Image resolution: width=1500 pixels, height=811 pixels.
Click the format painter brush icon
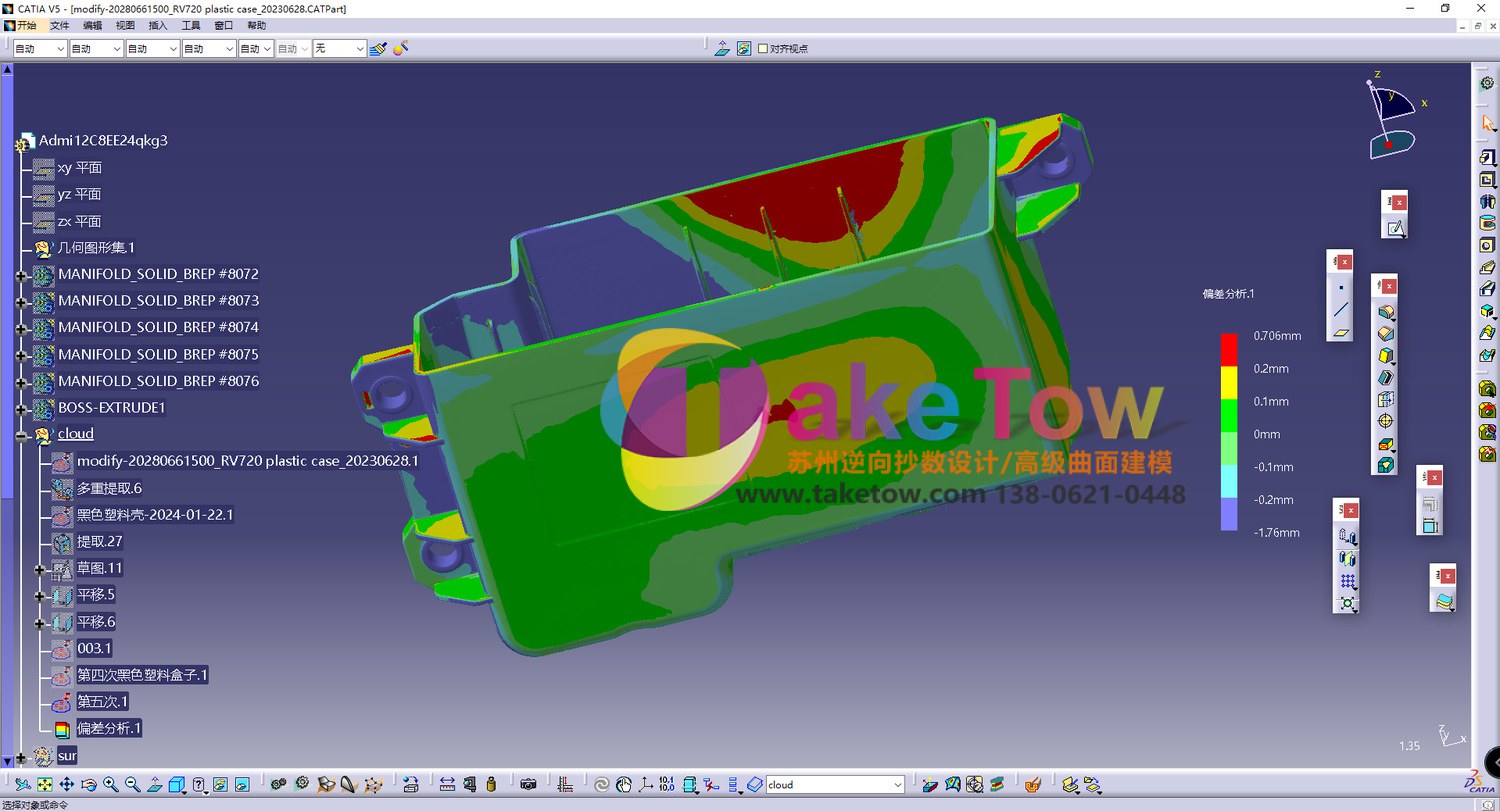[x=378, y=48]
